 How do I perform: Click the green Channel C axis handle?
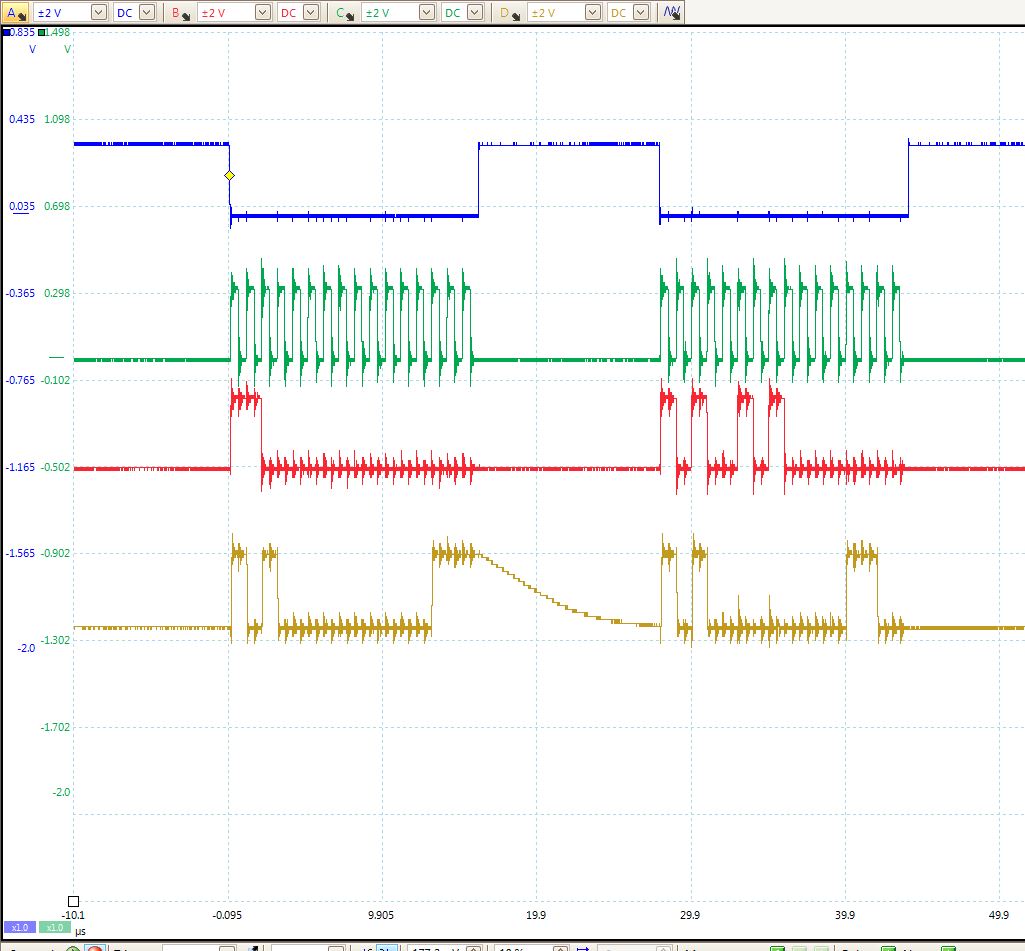(42, 32)
